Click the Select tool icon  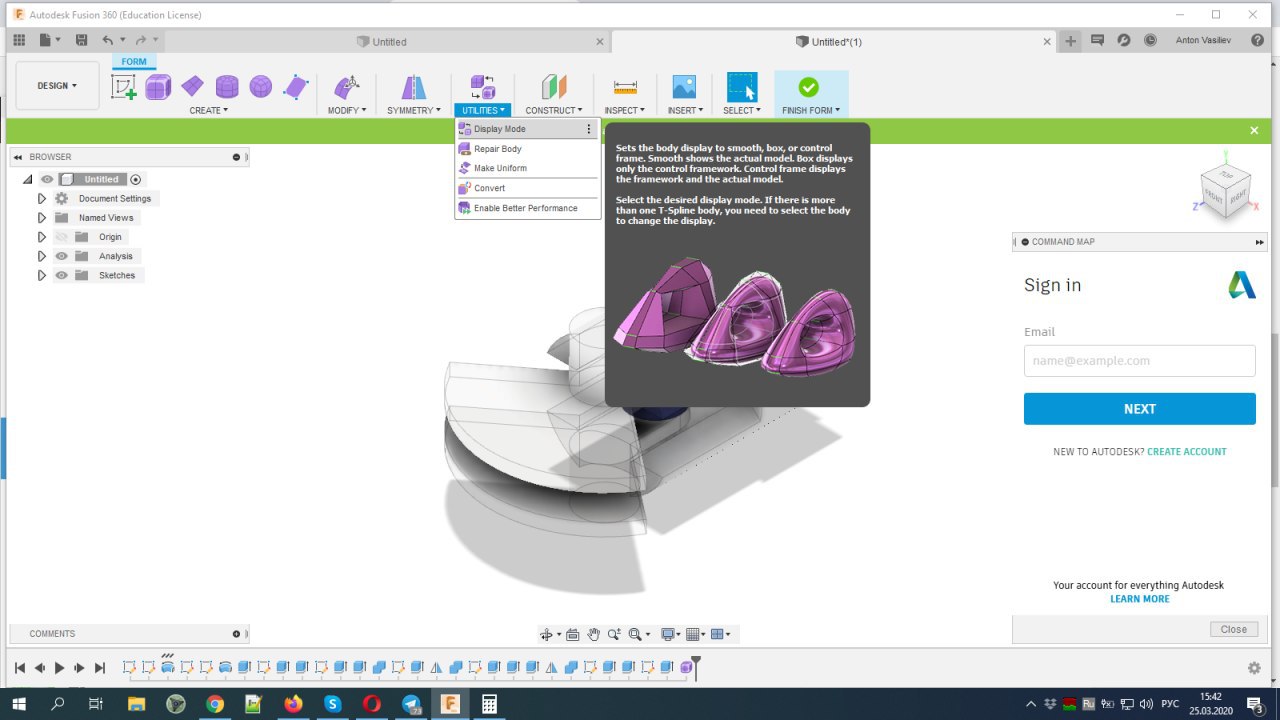[742, 87]
